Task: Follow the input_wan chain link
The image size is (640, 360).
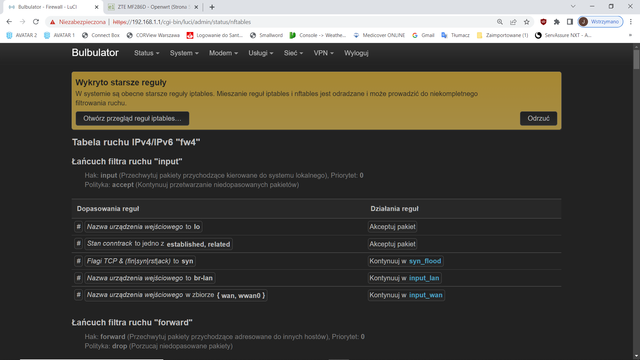Action: pyautogui.click(x=426, y=295)
